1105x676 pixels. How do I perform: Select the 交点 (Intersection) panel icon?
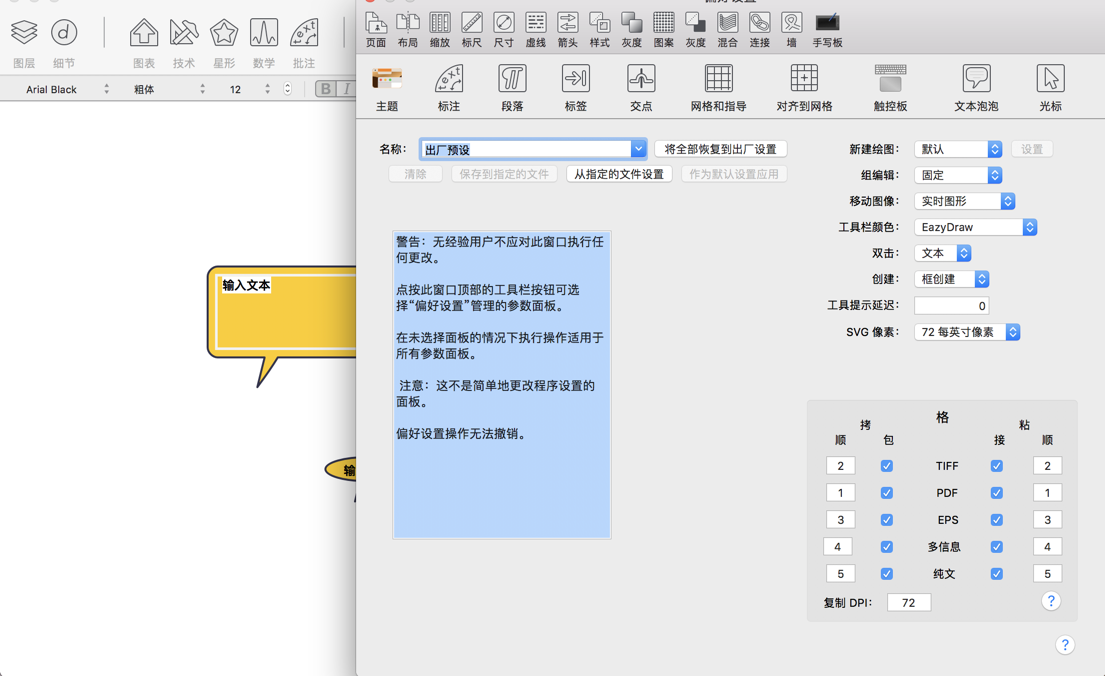coord(641,87)
